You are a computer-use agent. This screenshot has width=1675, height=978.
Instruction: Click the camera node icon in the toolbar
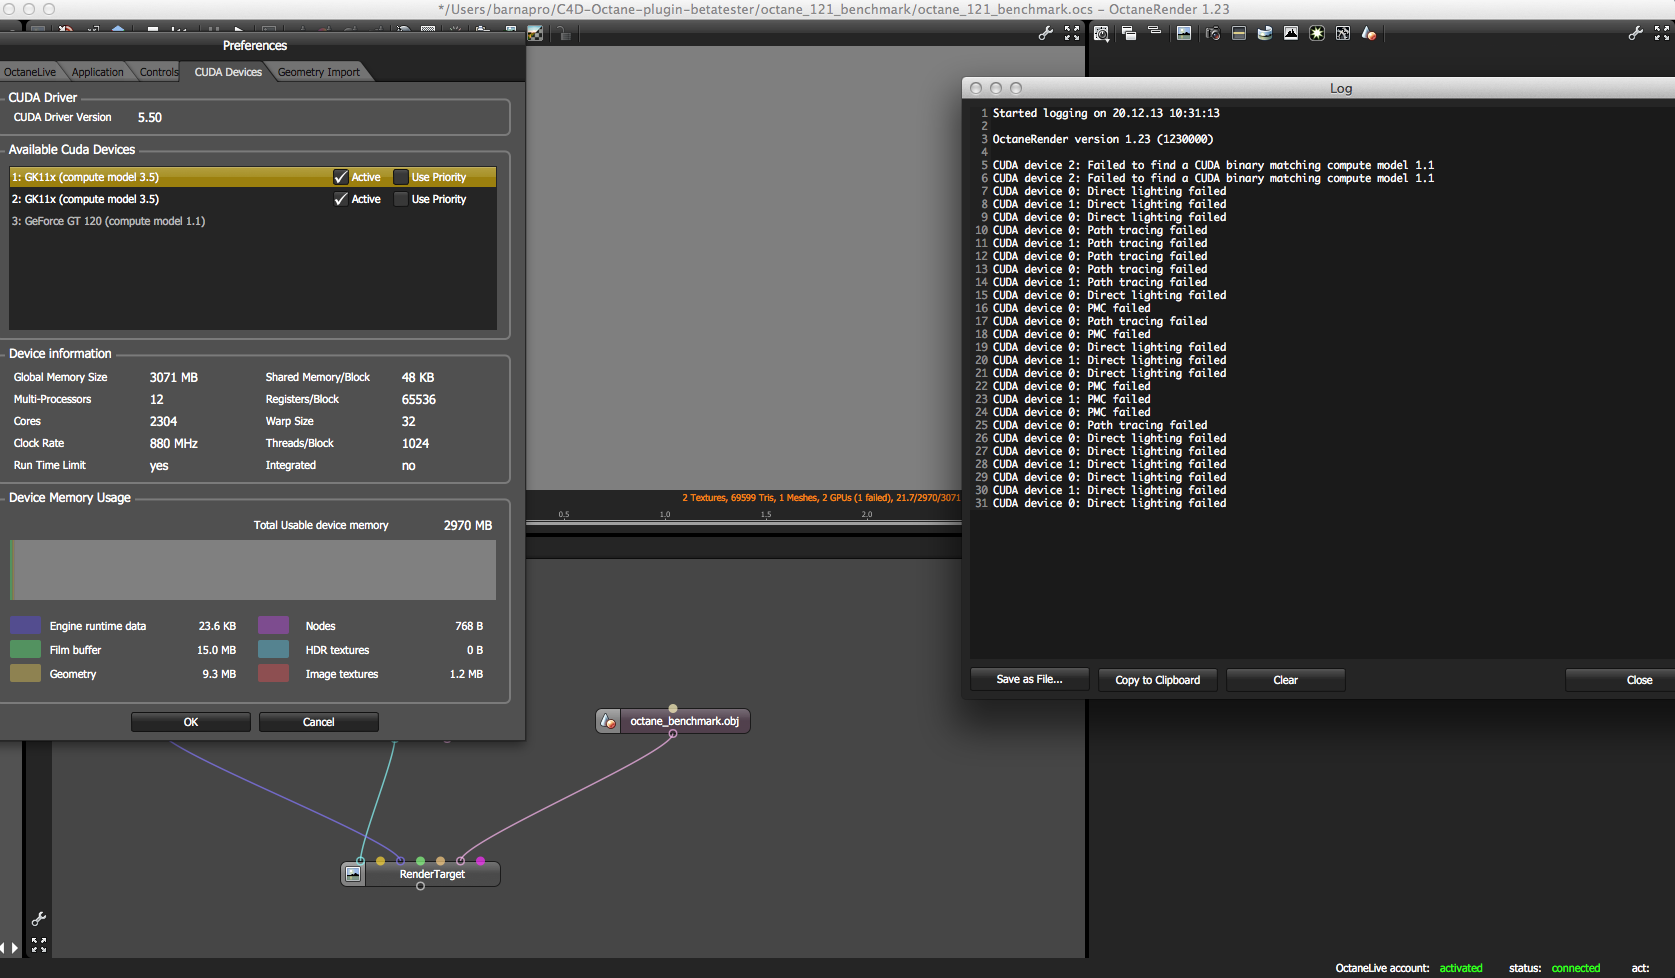[x=1212, y=33]
